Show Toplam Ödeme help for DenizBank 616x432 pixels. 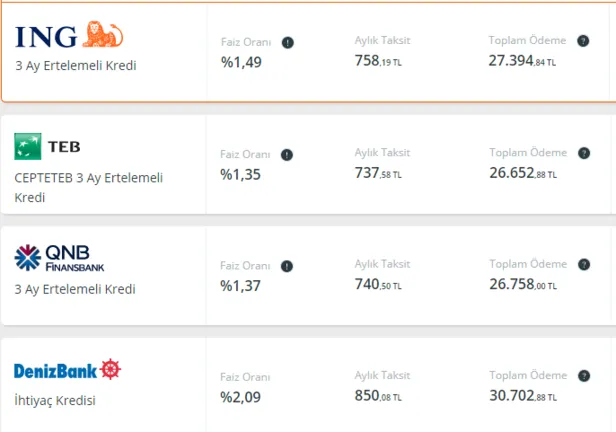pyautogui.click(x=584, y=377)
